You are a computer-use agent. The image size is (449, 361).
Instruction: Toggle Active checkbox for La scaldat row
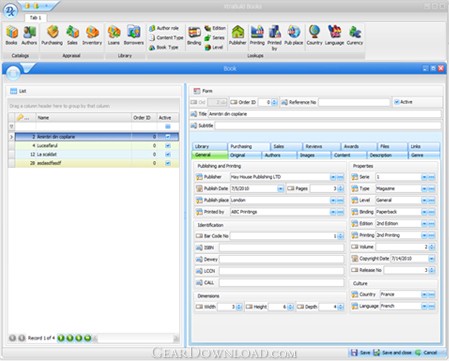click(168, 154)
